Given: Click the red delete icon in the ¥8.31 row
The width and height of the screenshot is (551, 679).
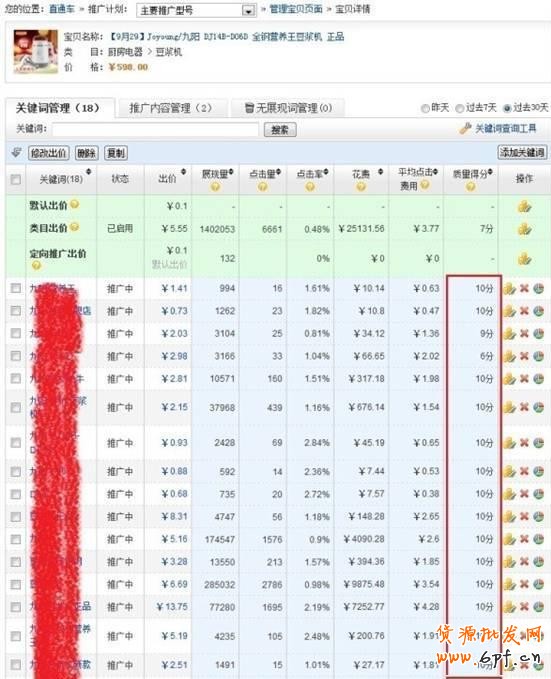Looking at the screenshot, I should click(524, 516).
